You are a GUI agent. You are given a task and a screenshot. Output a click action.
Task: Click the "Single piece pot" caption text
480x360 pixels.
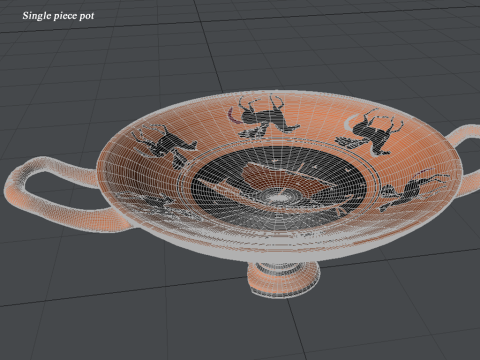(x=58, y=16)
